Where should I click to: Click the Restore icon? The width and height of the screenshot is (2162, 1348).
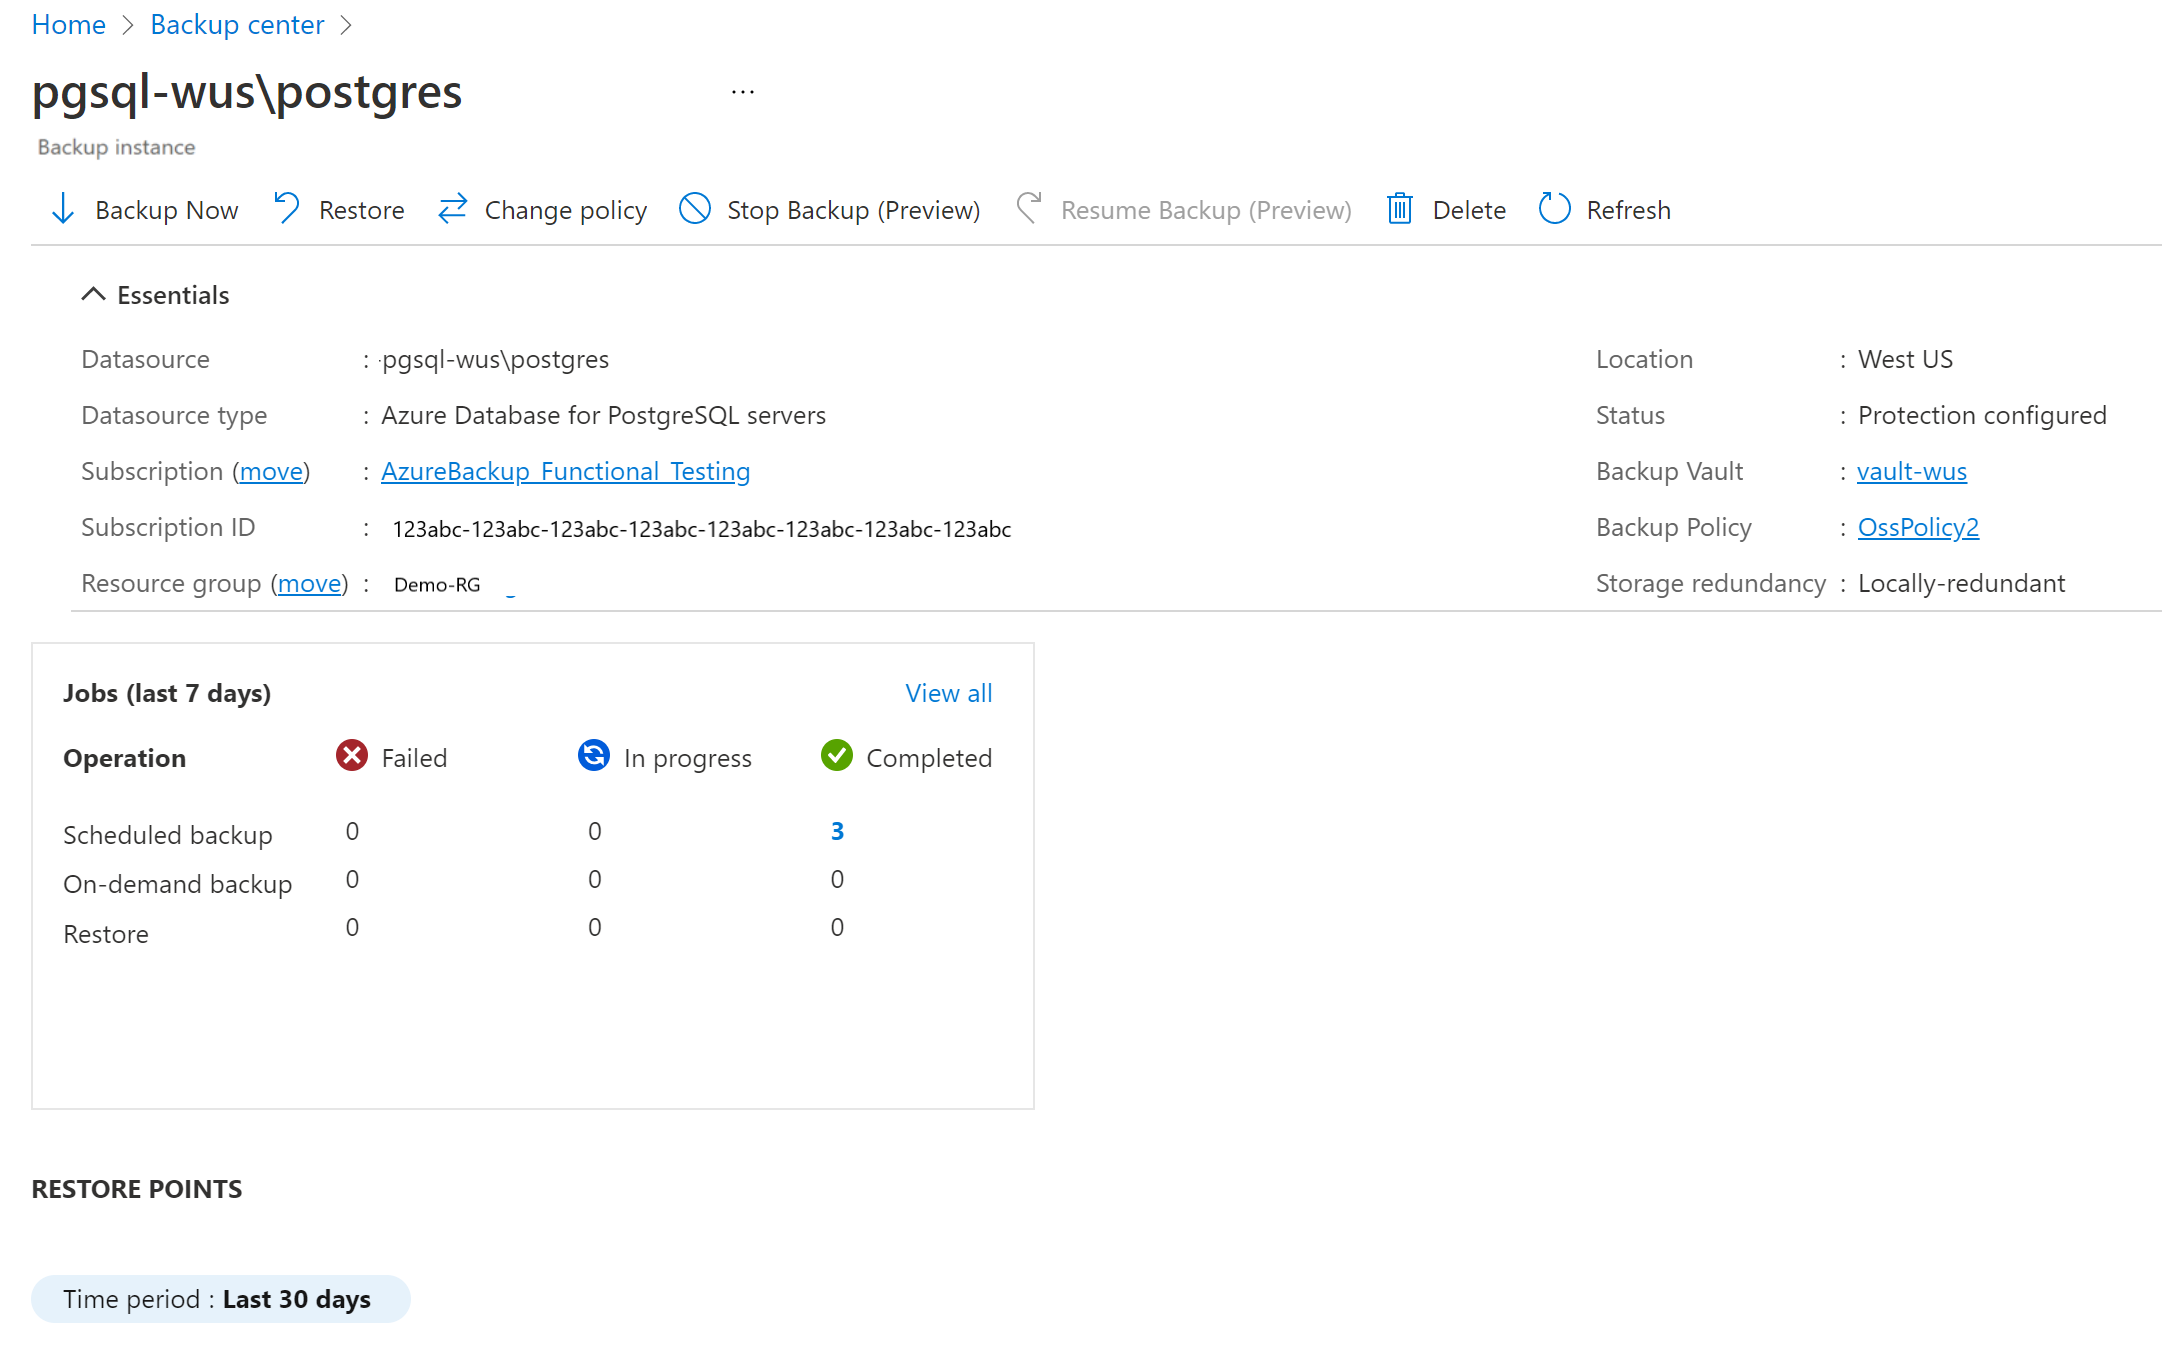tap(284, 210)
